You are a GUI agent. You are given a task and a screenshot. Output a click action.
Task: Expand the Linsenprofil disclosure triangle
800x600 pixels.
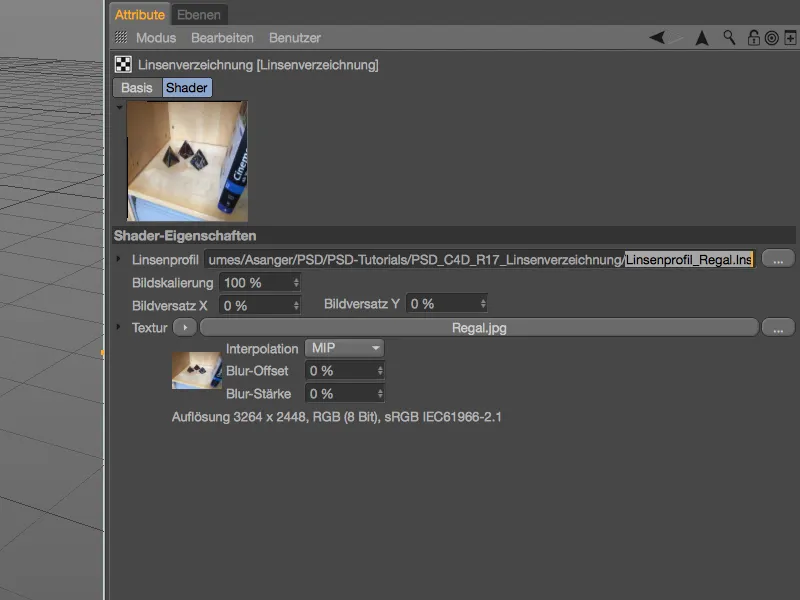coord(119,258)
